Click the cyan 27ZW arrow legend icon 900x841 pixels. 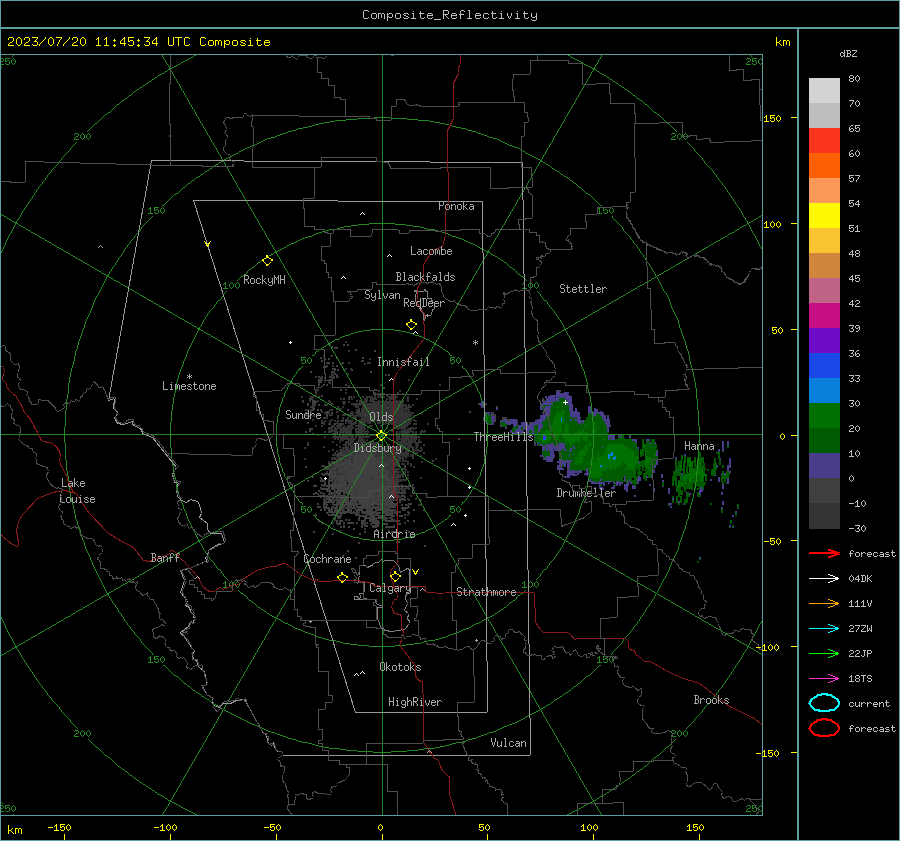[824, 629]
